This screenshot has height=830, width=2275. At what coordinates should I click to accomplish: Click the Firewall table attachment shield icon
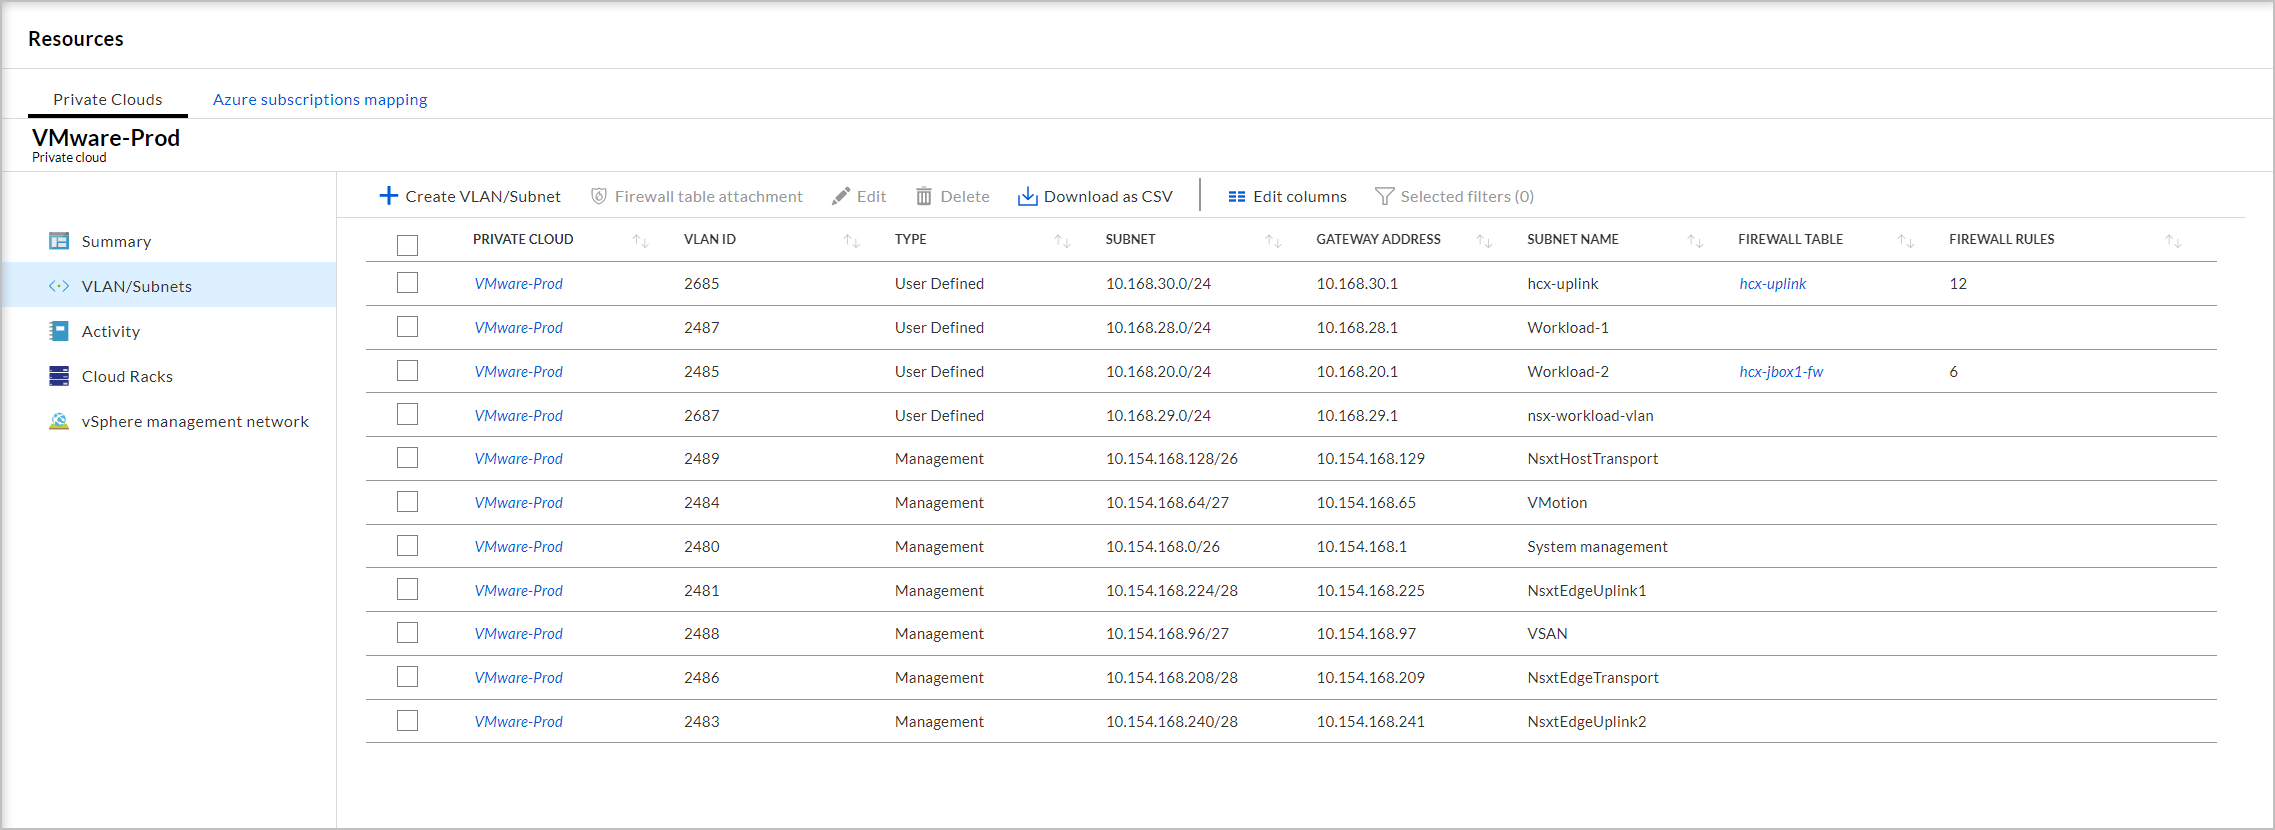599,196
